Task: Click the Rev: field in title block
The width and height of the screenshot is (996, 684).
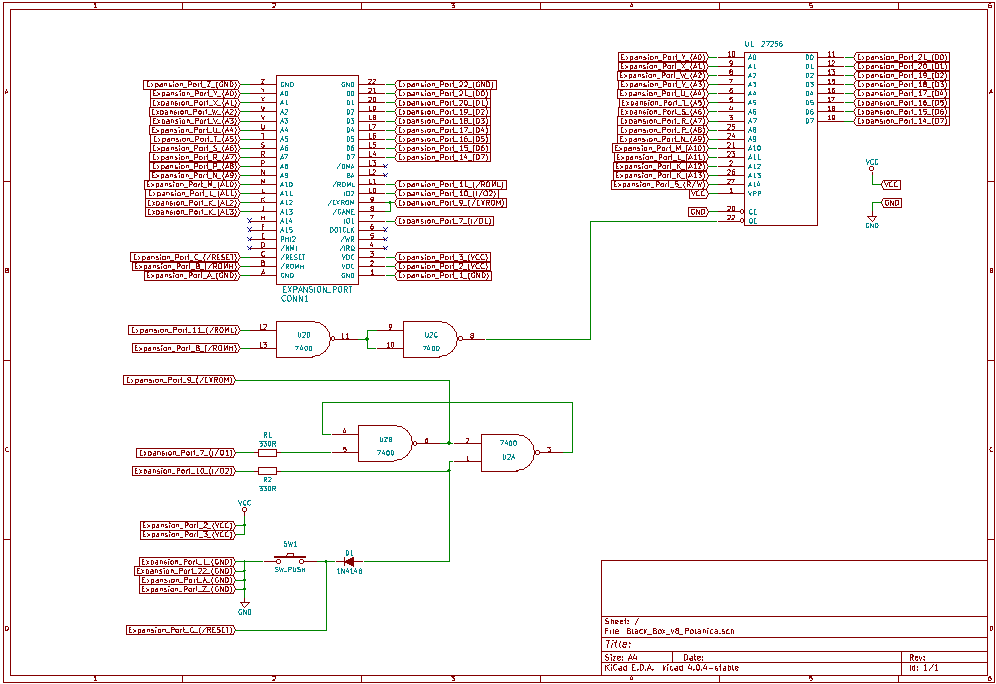Action: (917, 658)
